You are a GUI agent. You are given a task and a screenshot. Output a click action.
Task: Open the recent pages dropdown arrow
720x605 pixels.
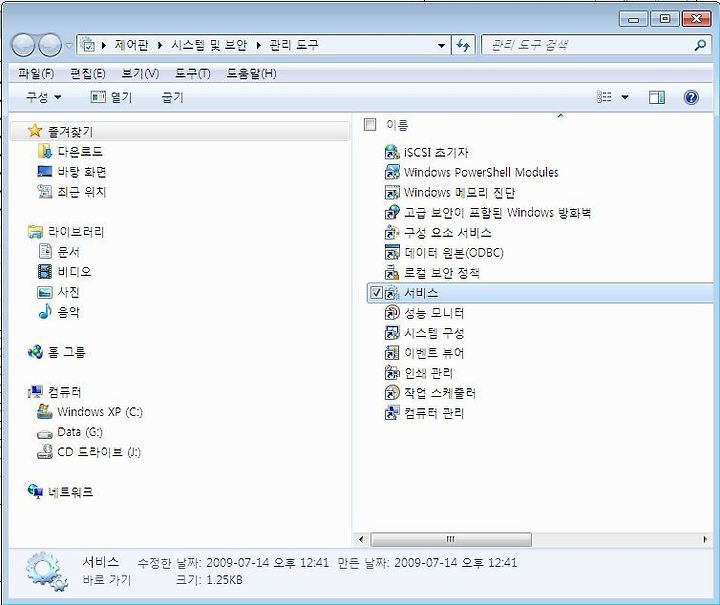coord(69,45)
